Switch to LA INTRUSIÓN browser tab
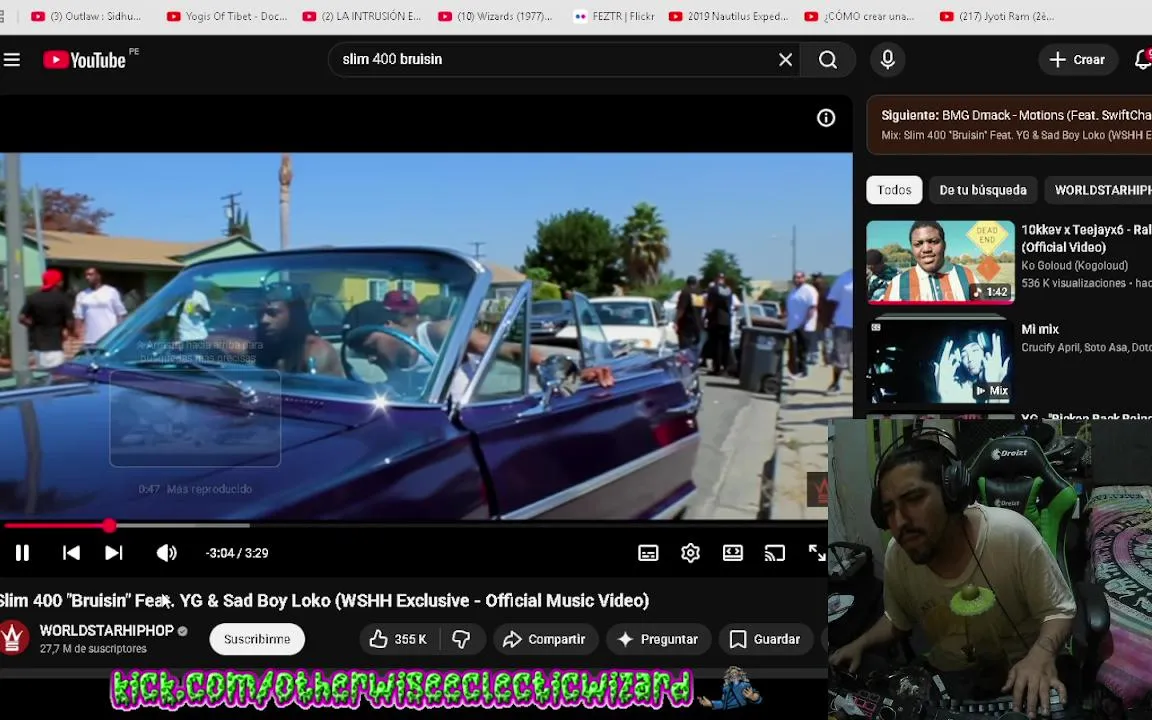The width and height of the screenshot is (1152, 720). coord(362,16)
